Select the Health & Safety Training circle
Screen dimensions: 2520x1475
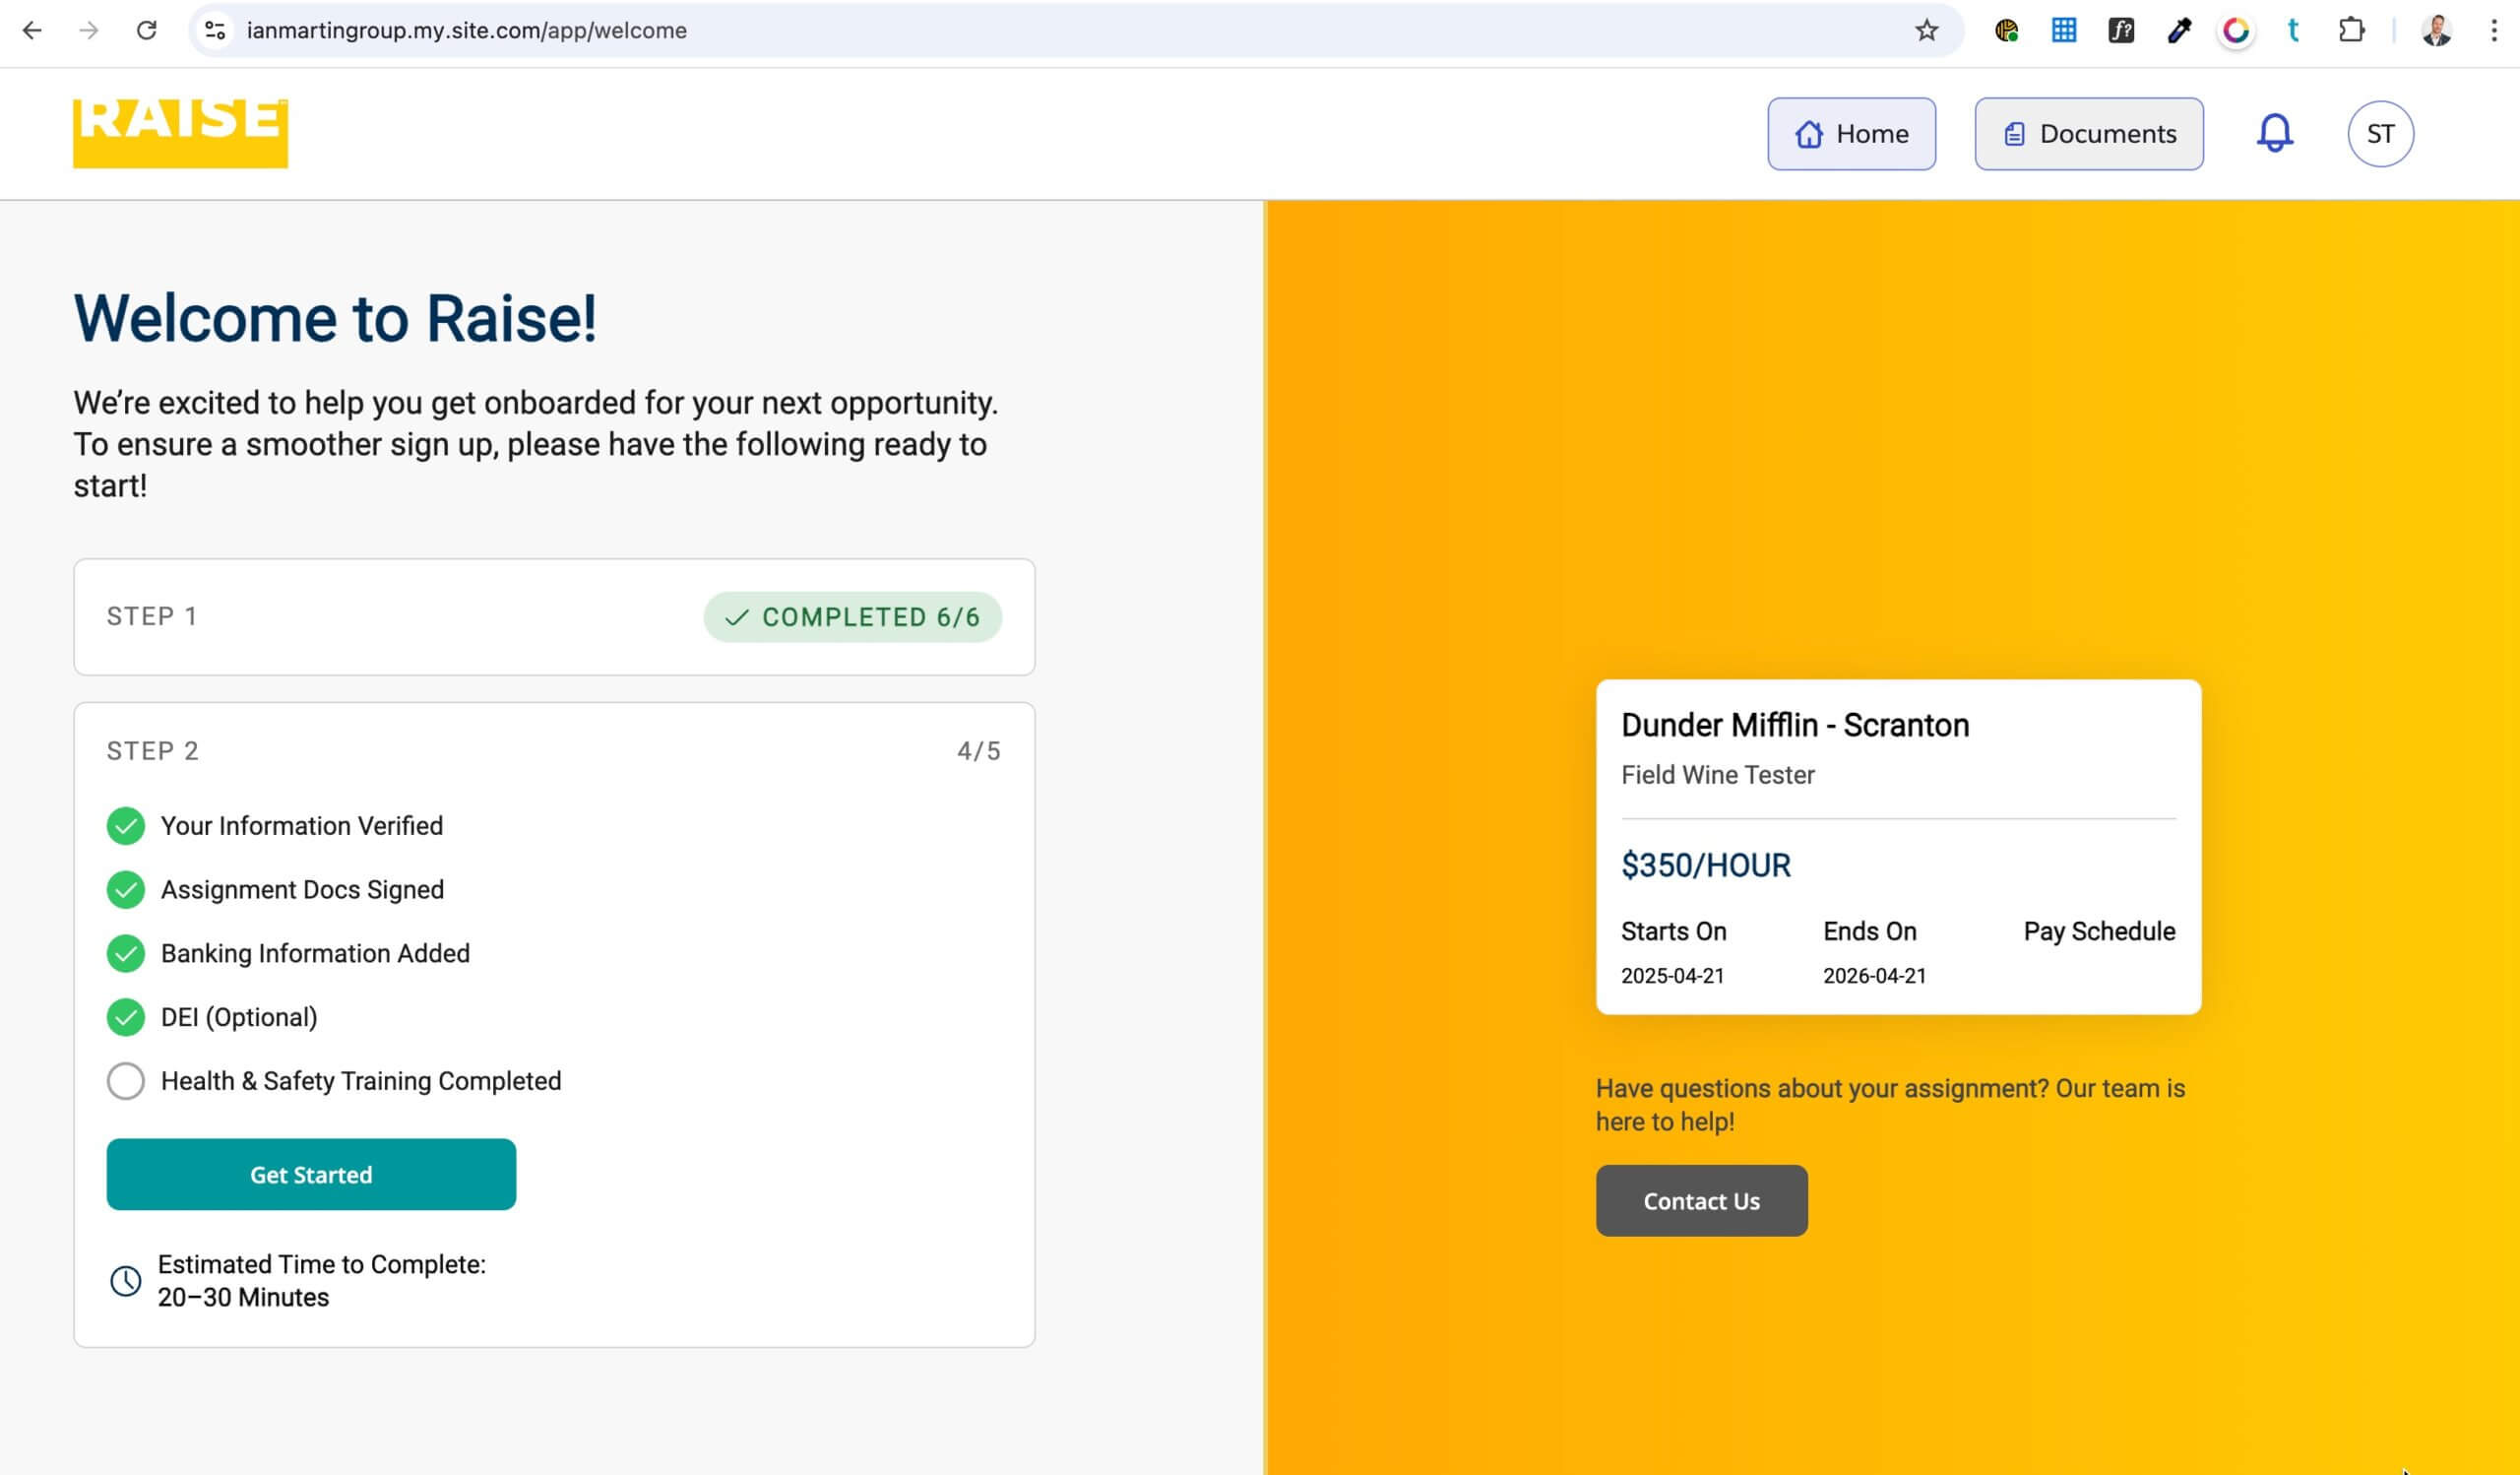tap(126, 1081)
